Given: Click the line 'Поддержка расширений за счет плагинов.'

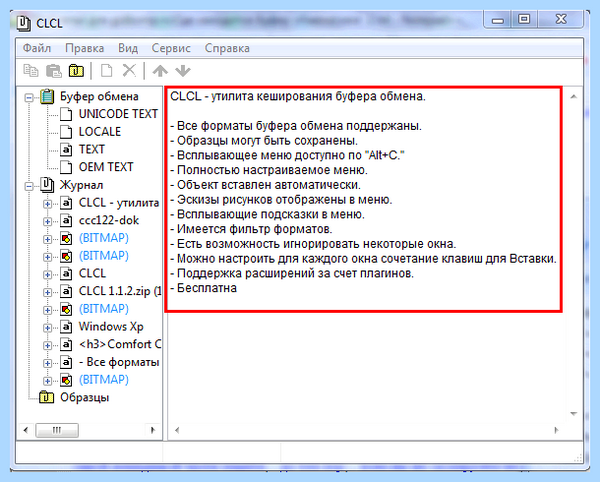Looking at the screenshot, I should click(292, 274).
